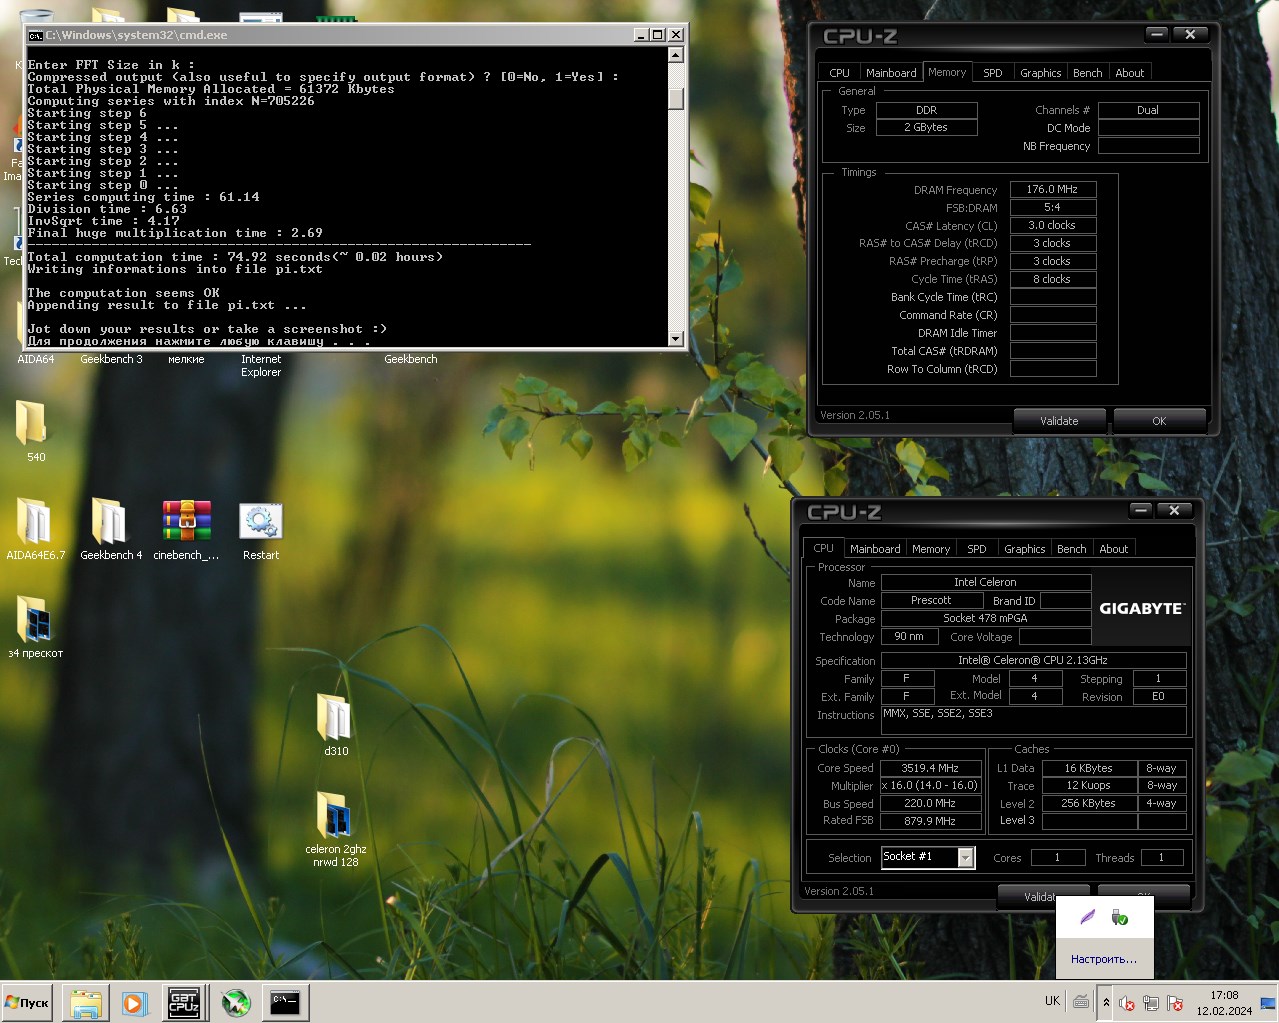Click the Cycle Time 8 clocks value
Viewport: 1279px width, 1023px height.
(1053, 279)
